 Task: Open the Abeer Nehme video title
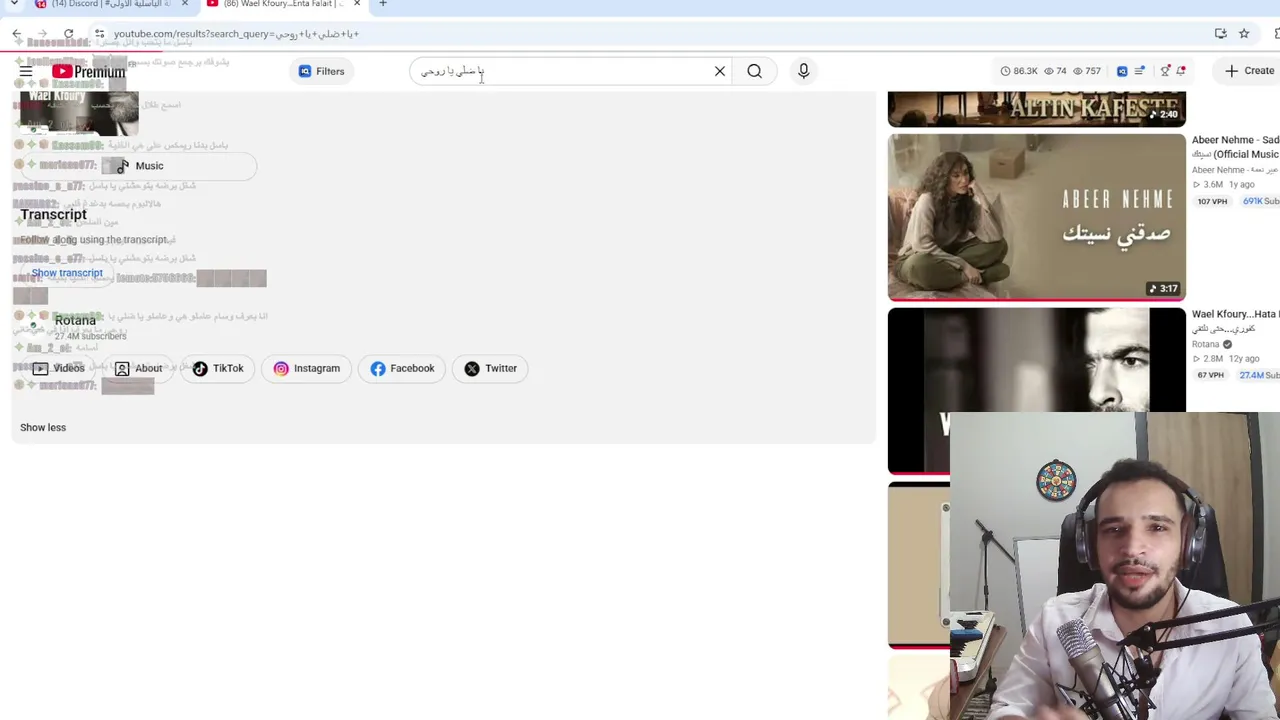pyautogui.click(x=1235, y=147)
